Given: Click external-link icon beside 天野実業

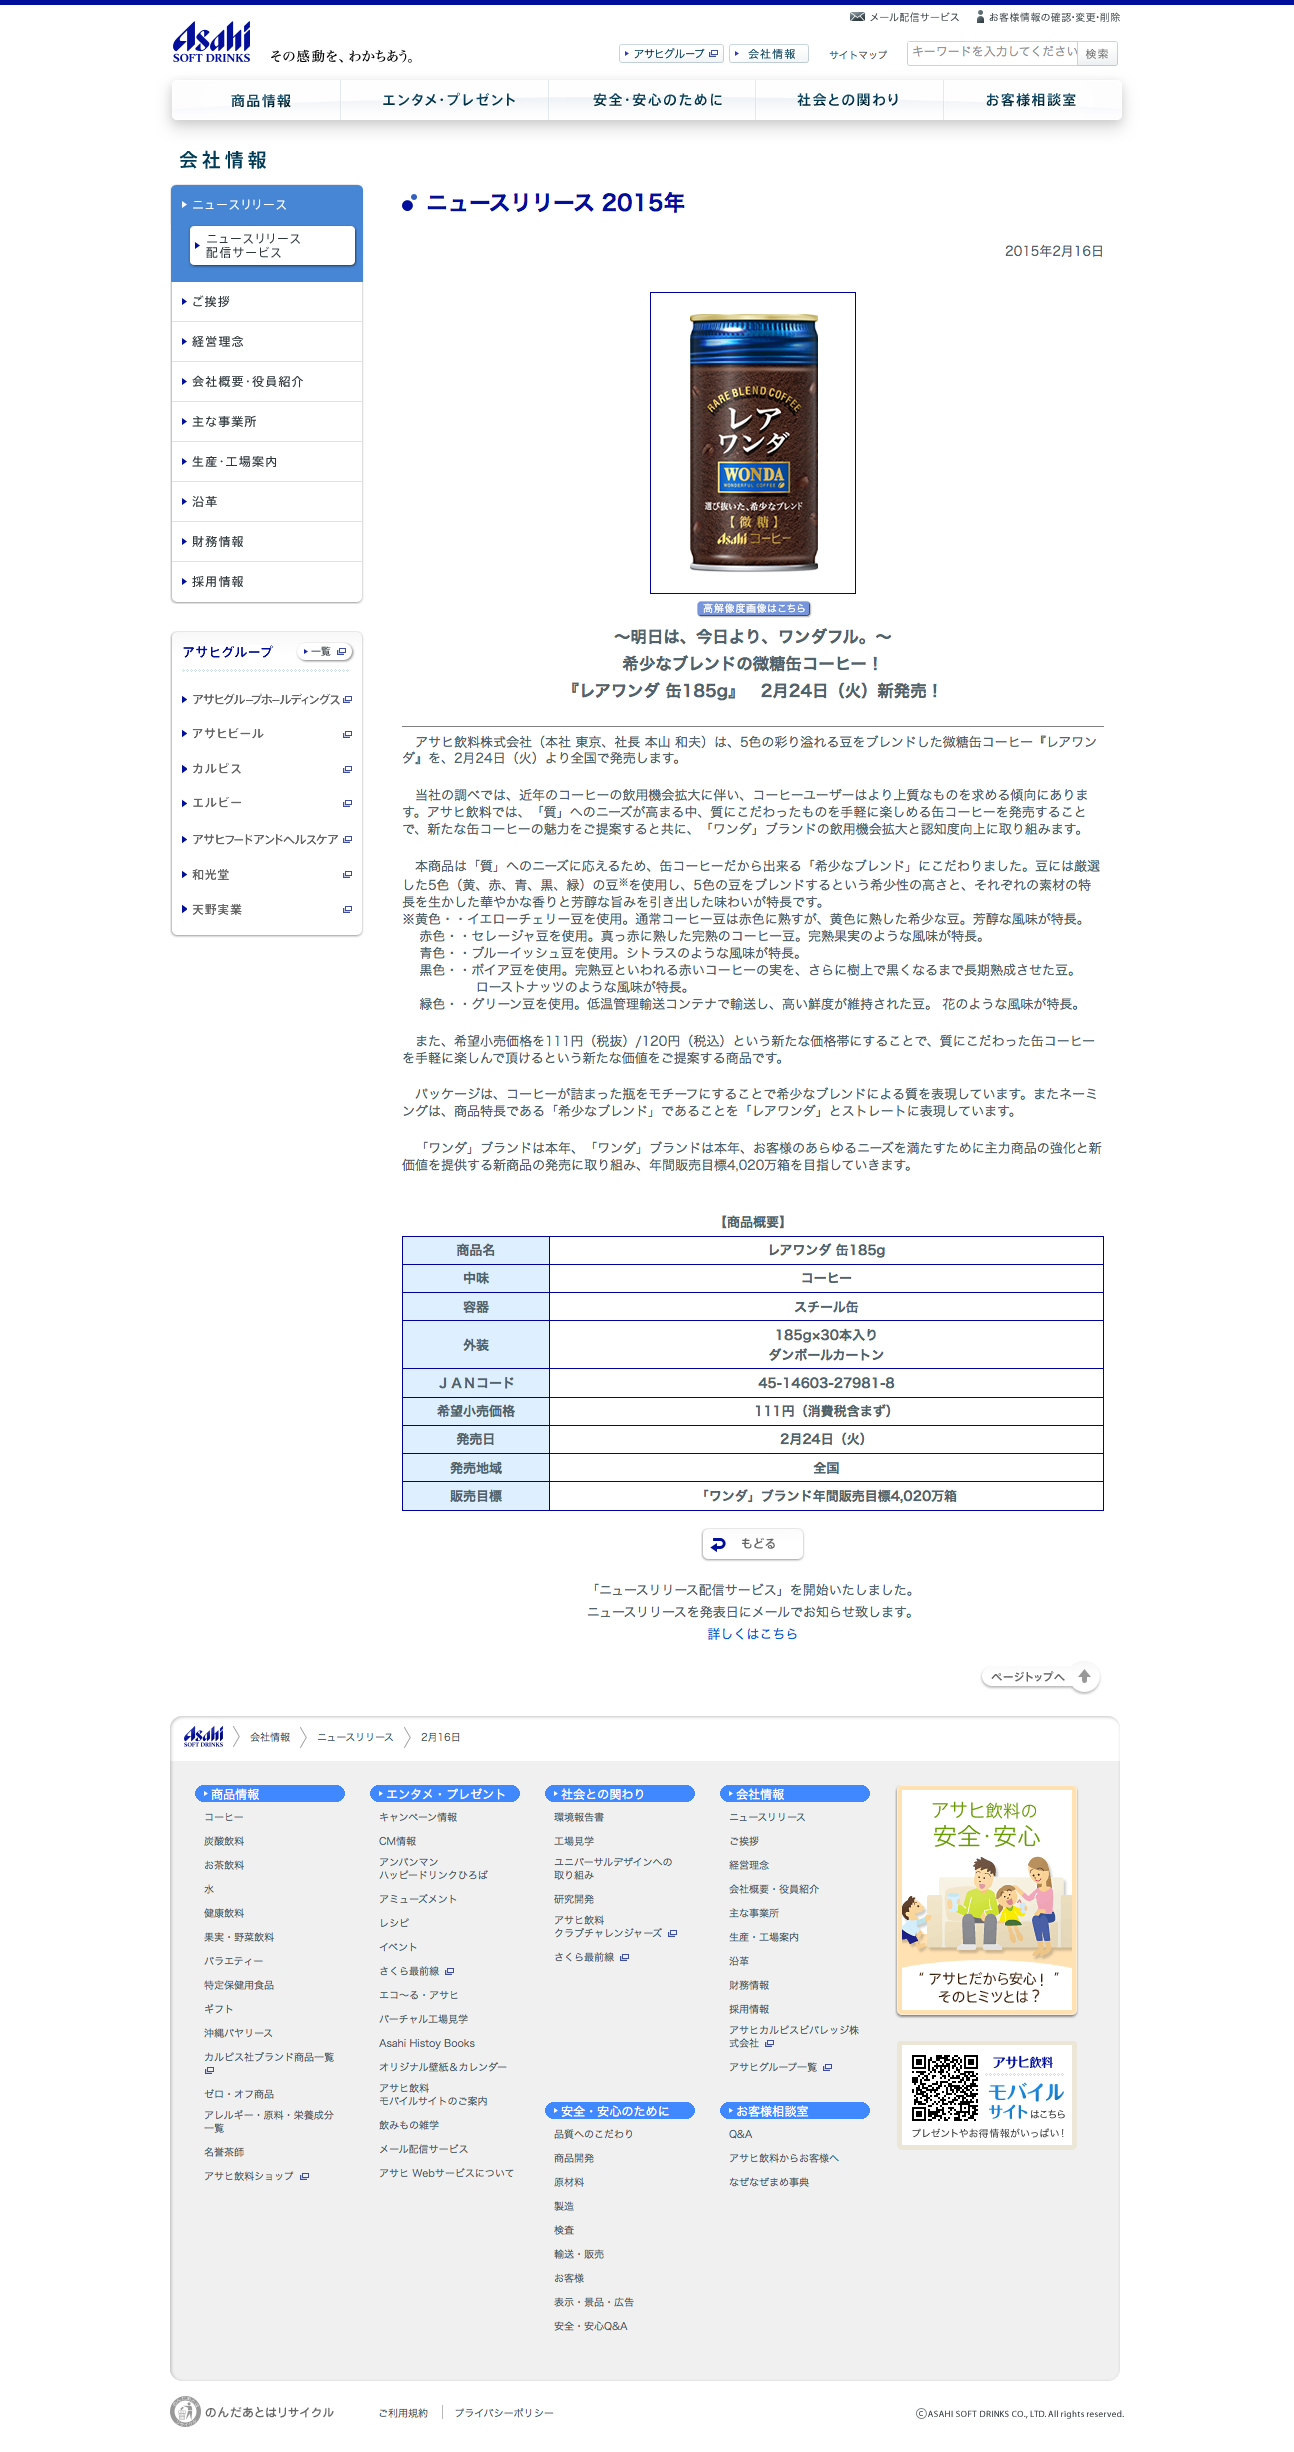Looking at the screenshot, I should tap(347, 909).
